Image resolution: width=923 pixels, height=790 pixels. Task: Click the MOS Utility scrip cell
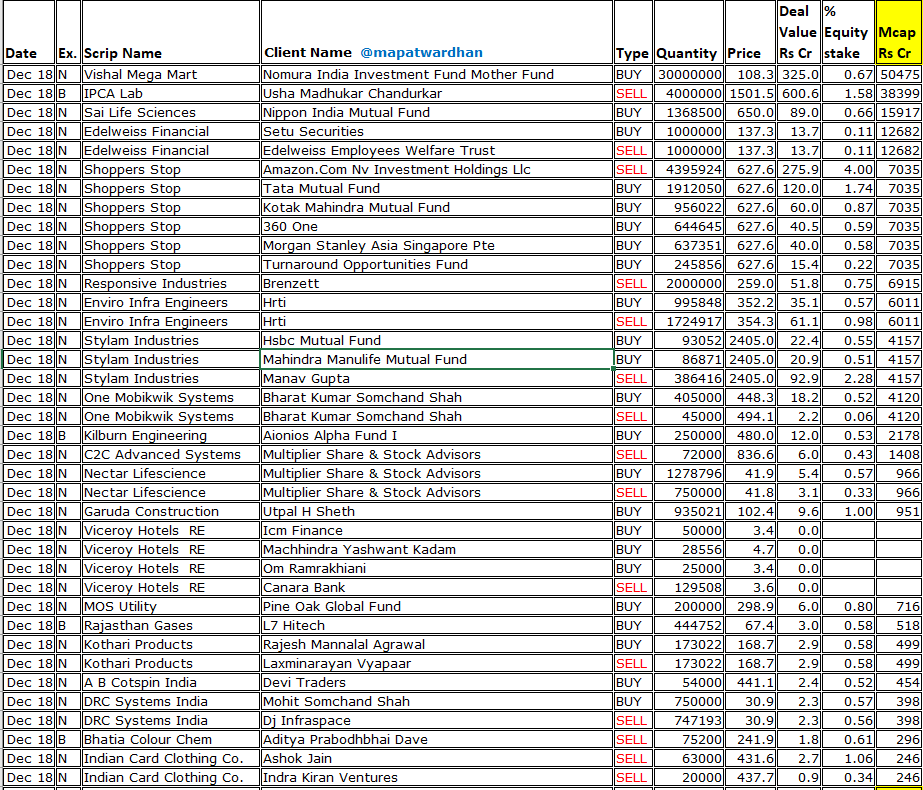[171, 606]
